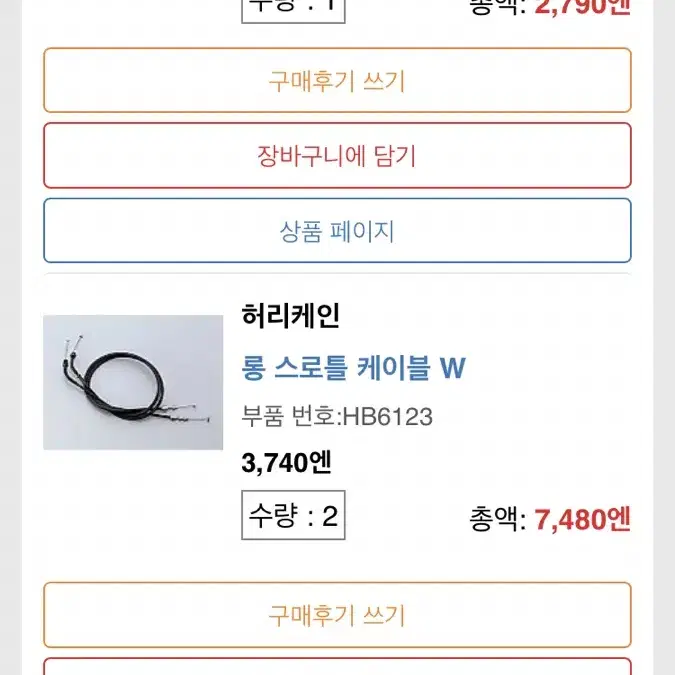Select the partially visible 수량 : 1 box

point(293,11)
